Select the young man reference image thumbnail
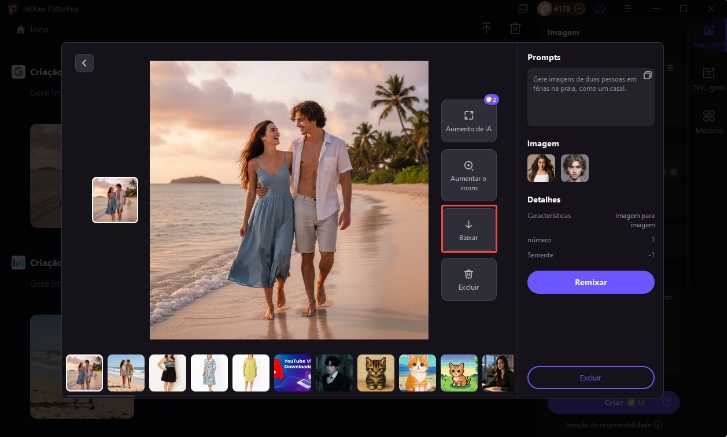The height and width of the screenshot is (437, 727). coord(575,168)
